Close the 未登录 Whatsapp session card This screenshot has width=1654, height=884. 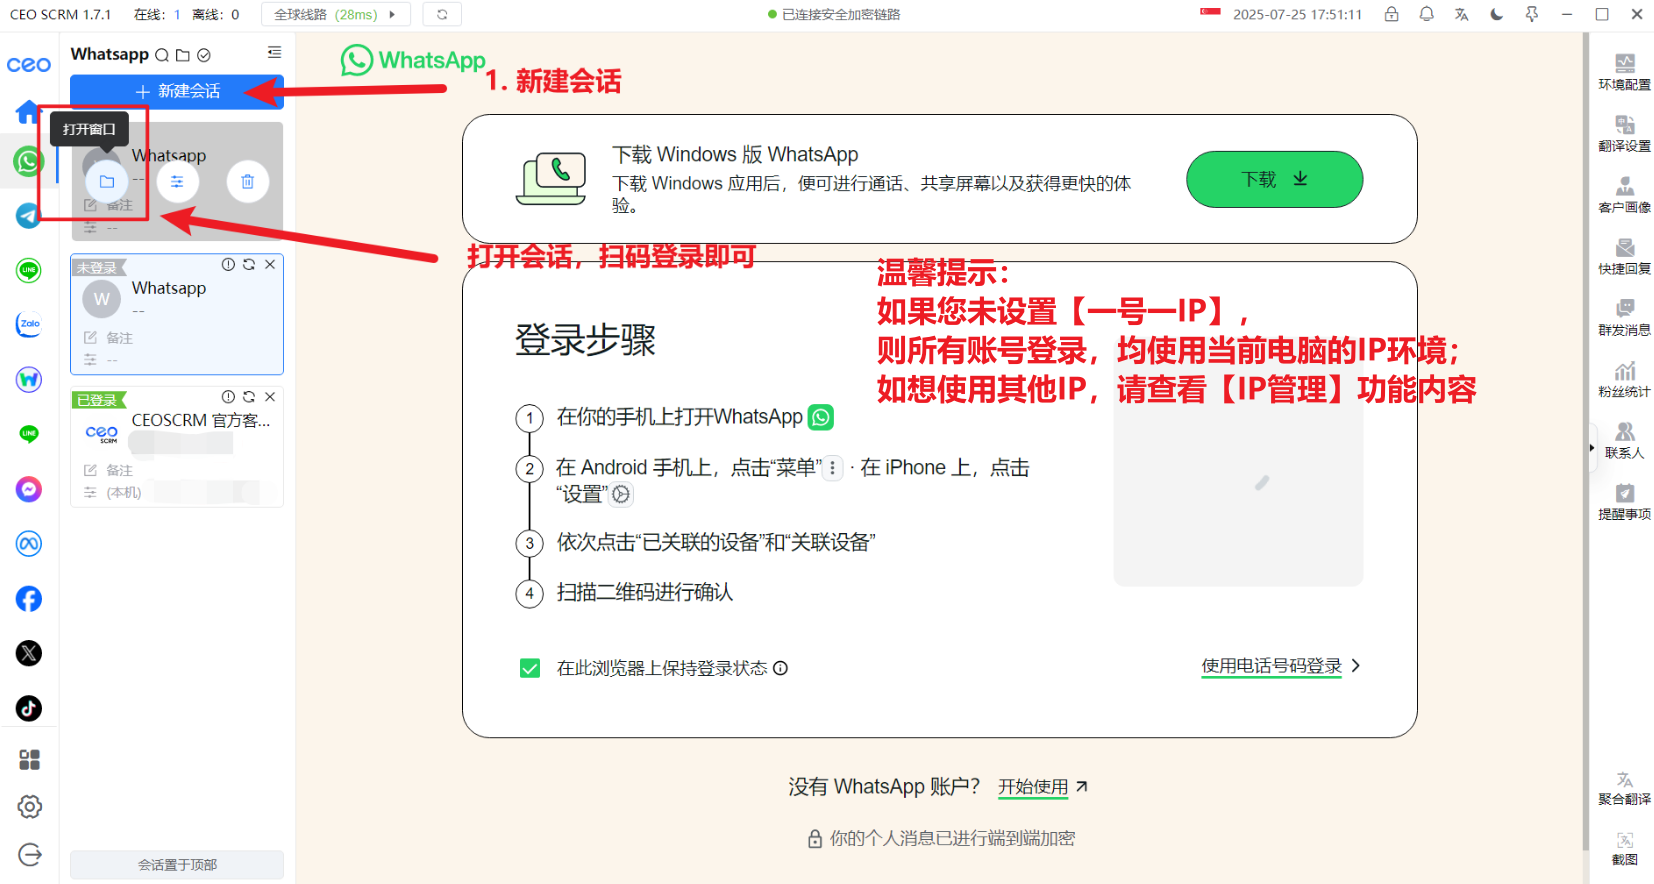[270, 265]
